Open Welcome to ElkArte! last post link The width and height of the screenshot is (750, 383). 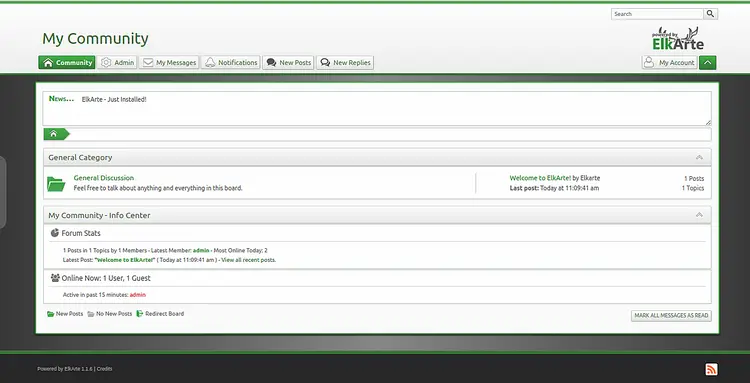[x=540, y=178]
